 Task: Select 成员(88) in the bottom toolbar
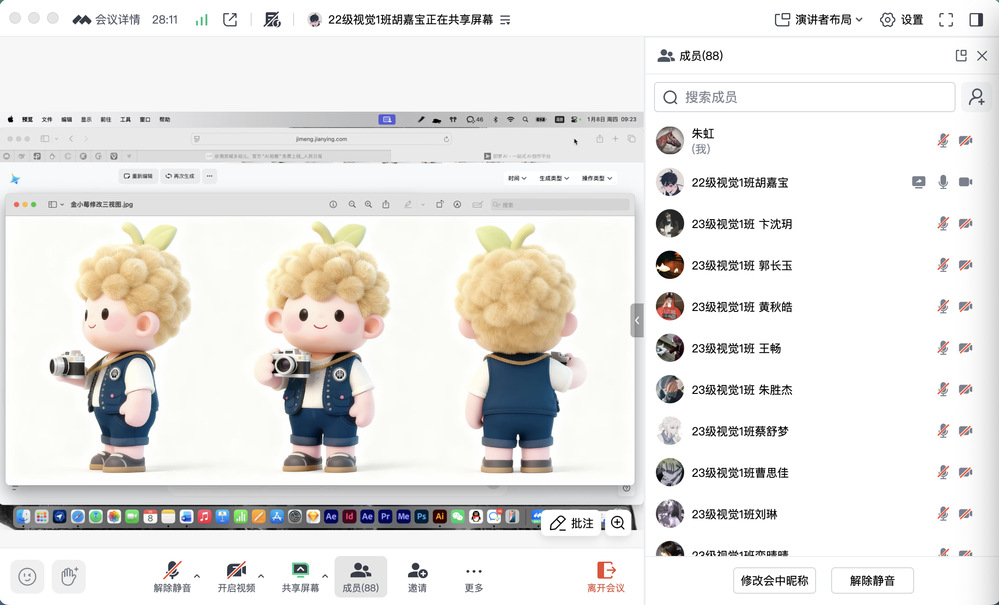coord(360,576)
